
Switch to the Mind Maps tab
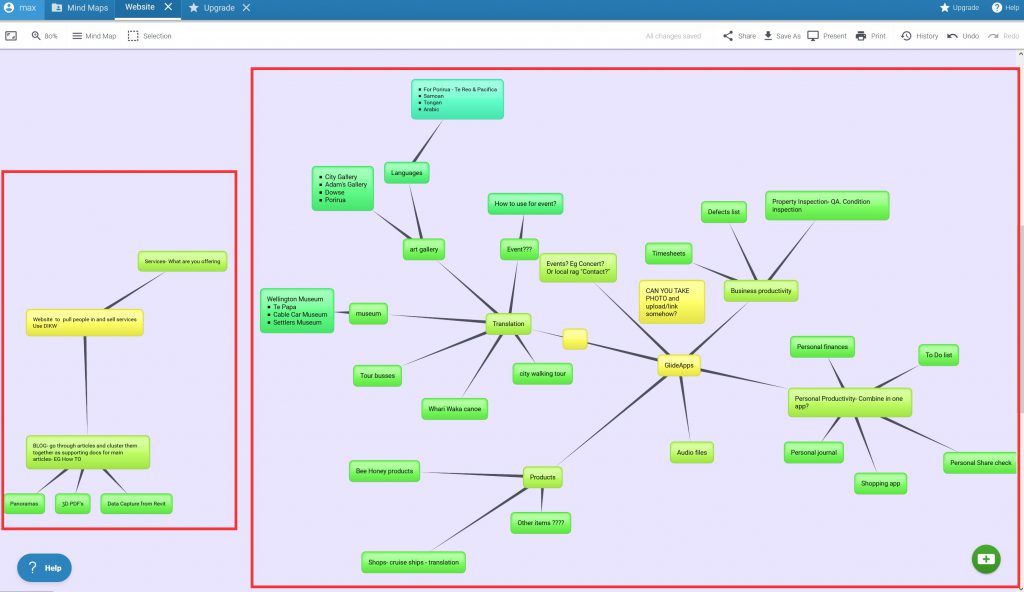[x=81, y=8]
